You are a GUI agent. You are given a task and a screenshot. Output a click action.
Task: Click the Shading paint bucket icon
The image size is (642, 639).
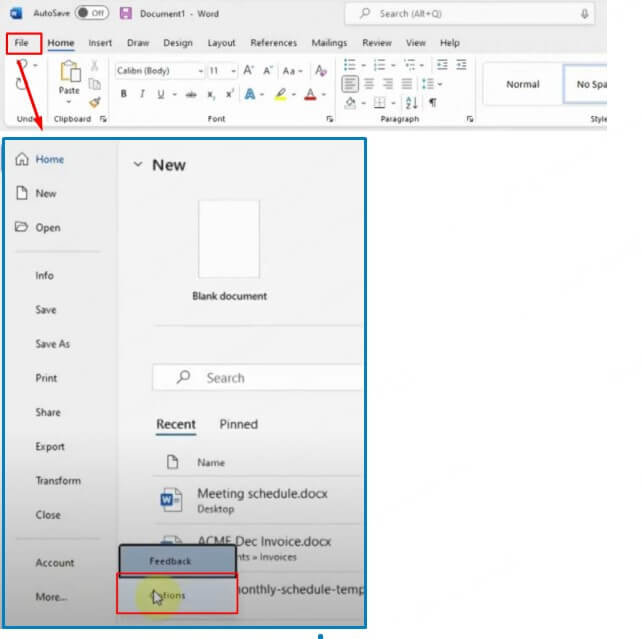(x=350, y=103)
